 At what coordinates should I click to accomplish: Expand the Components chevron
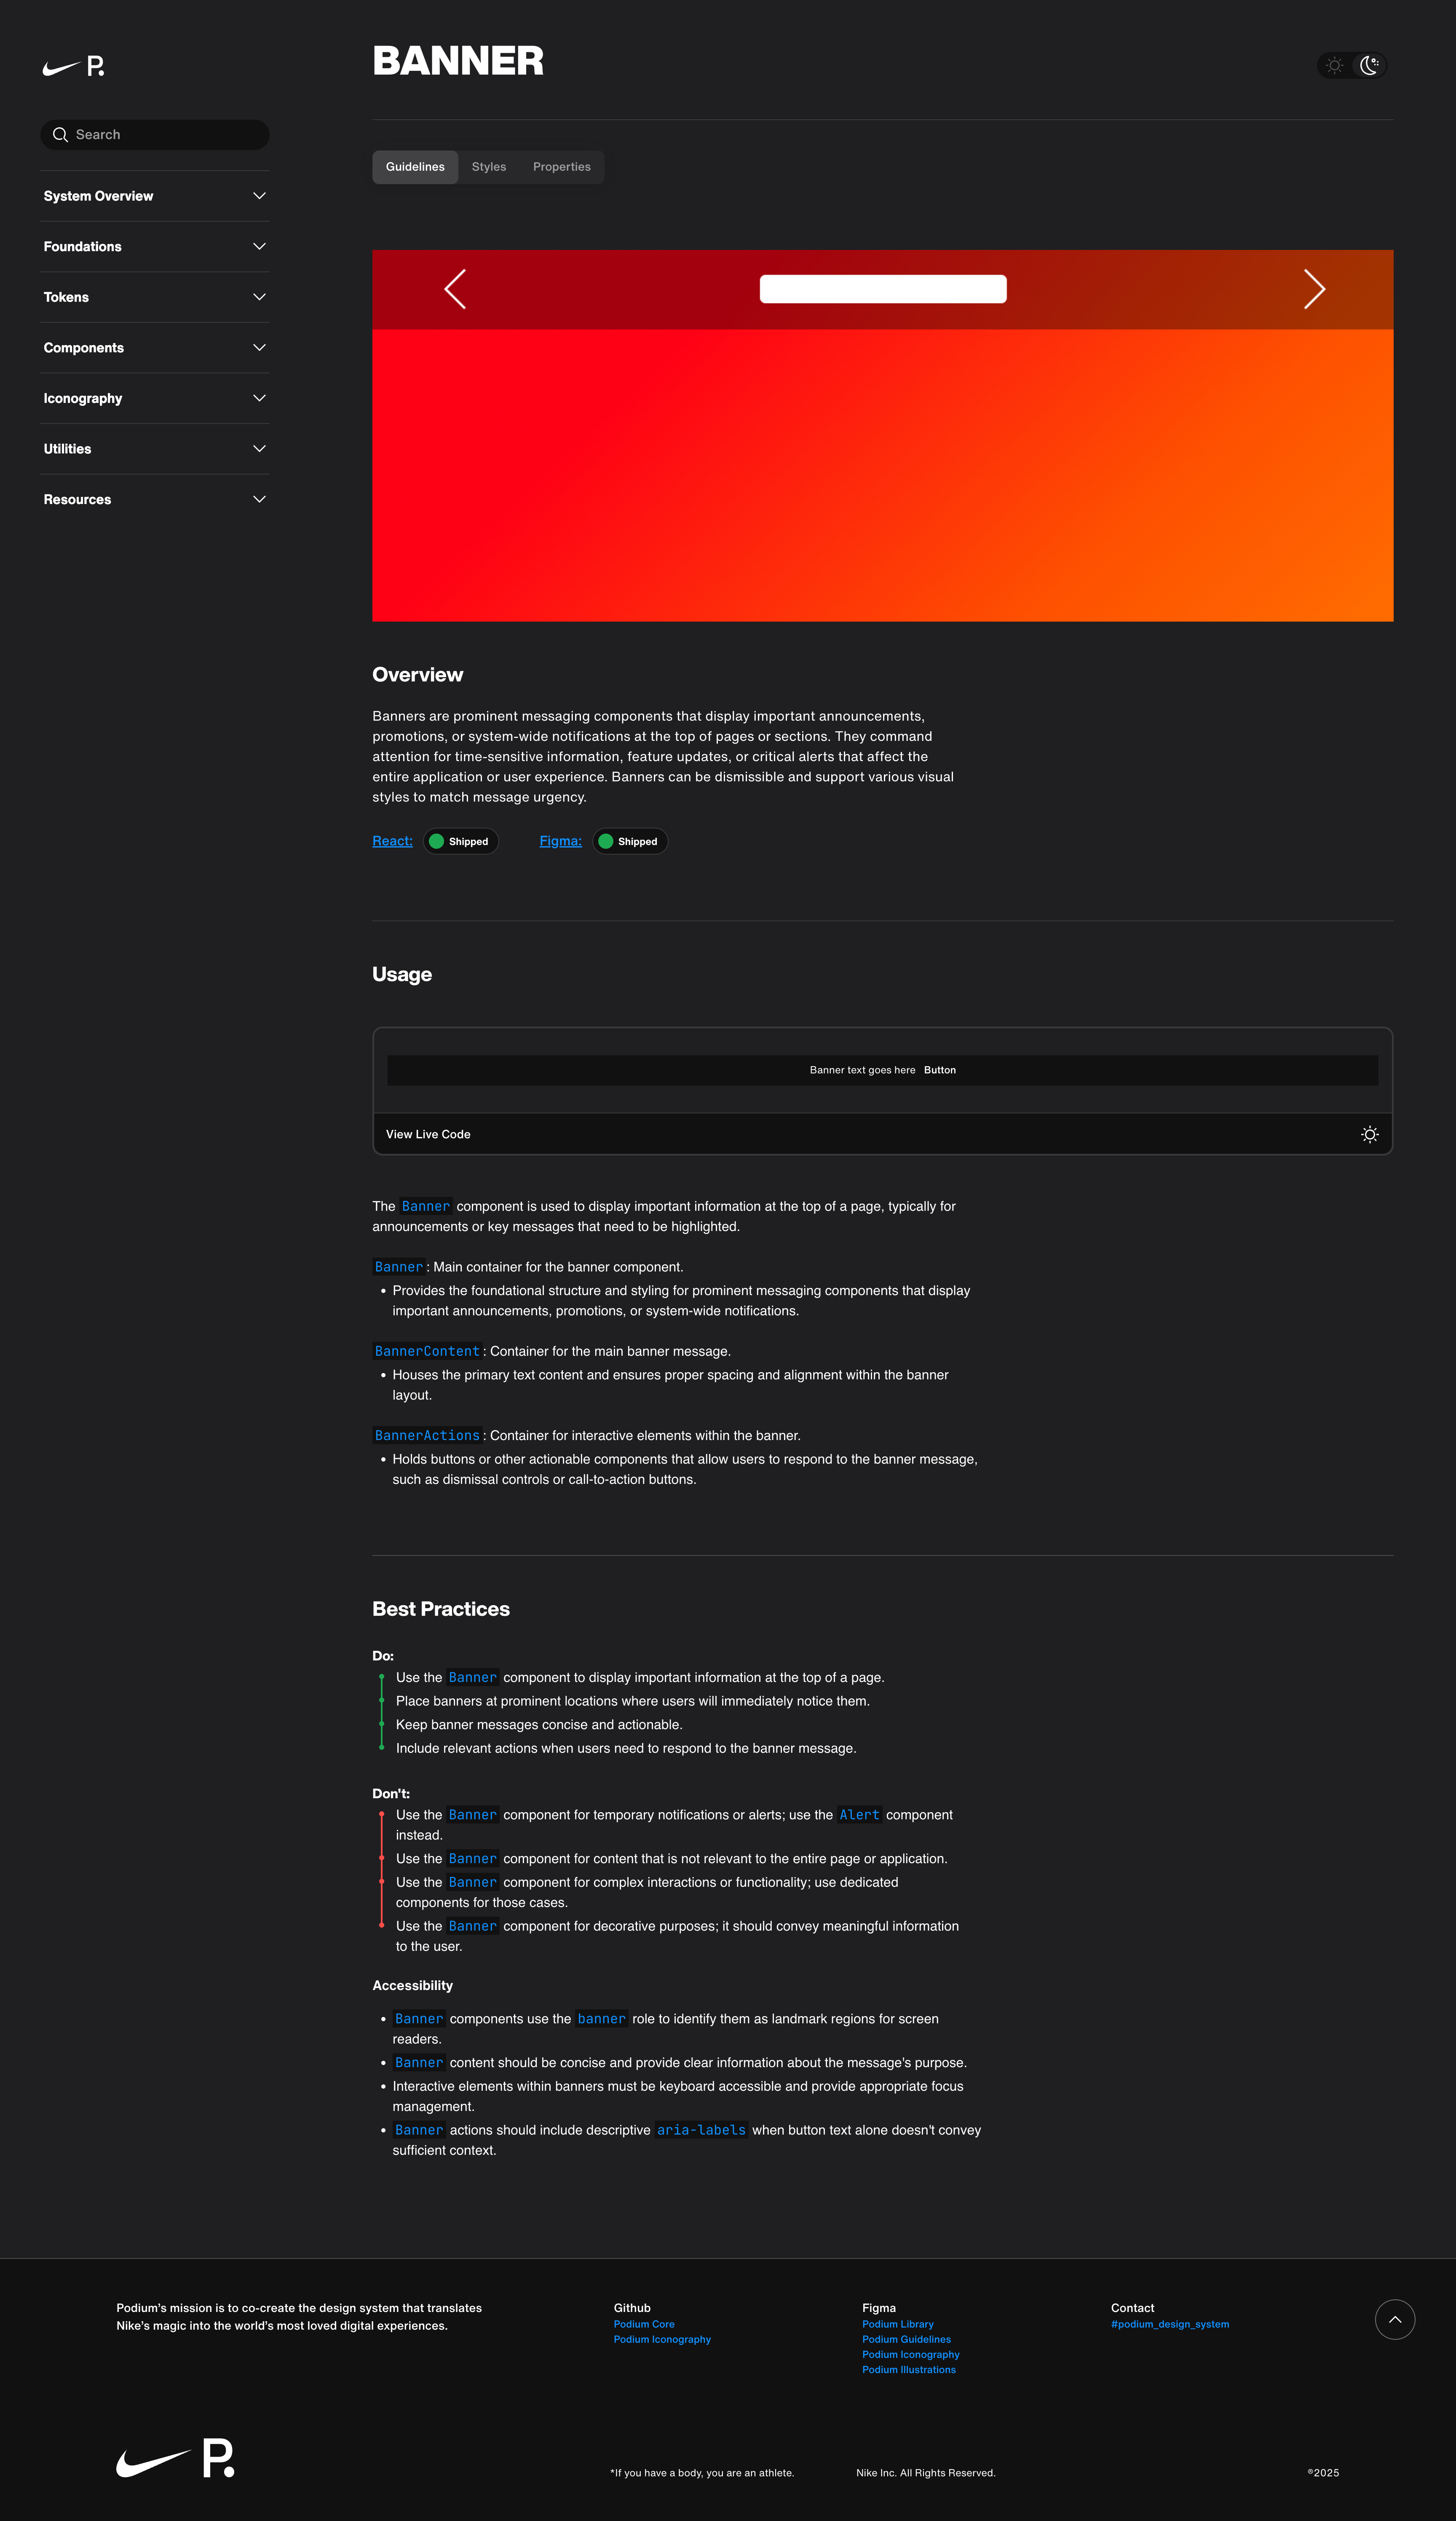pos(259,348)
